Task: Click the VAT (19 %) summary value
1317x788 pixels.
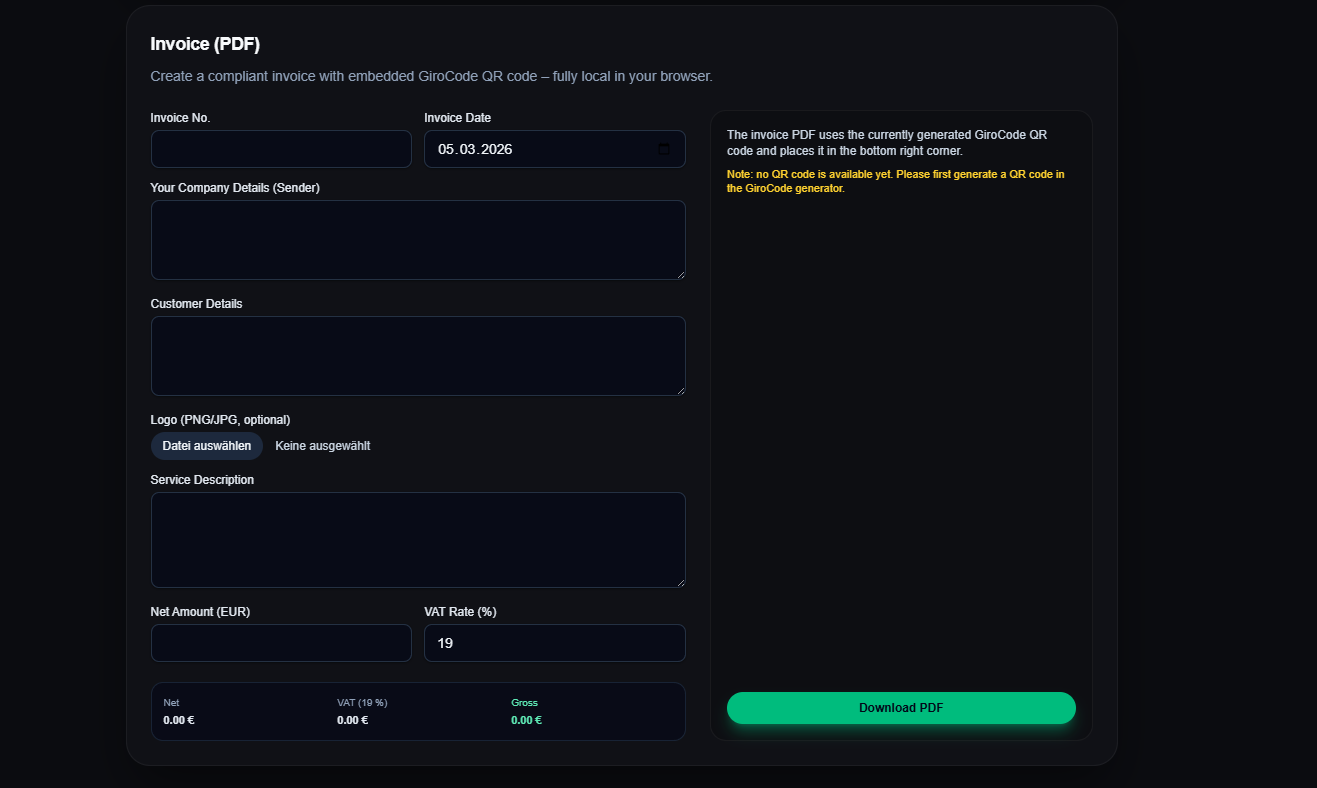Action: 352,719
